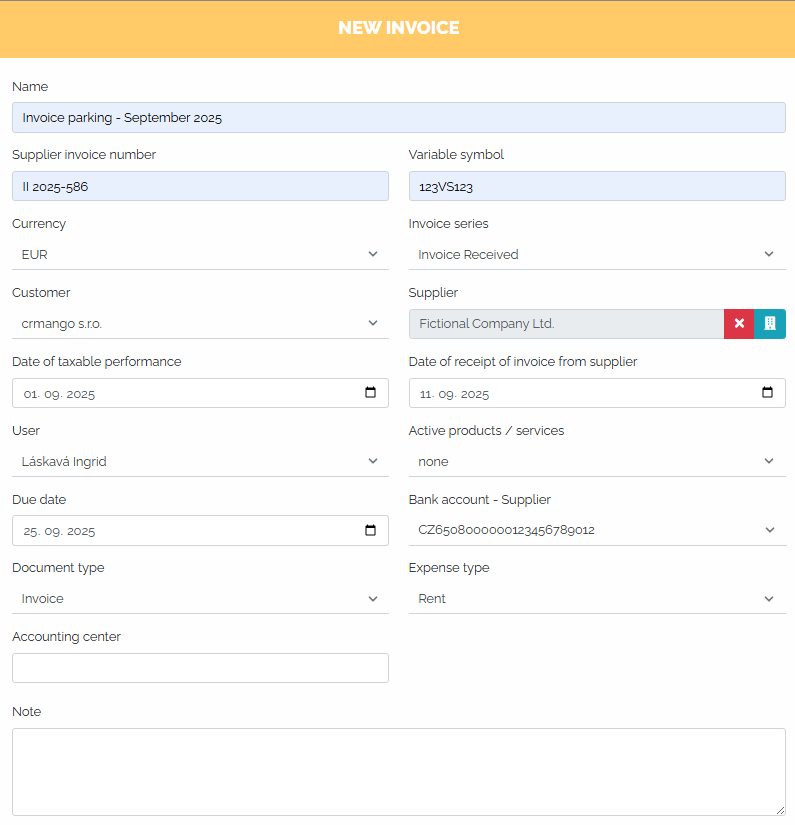Viewport: 795px width, 825px height.
Task: Open supplier company lookup via building icon
Action: [770, 324]
